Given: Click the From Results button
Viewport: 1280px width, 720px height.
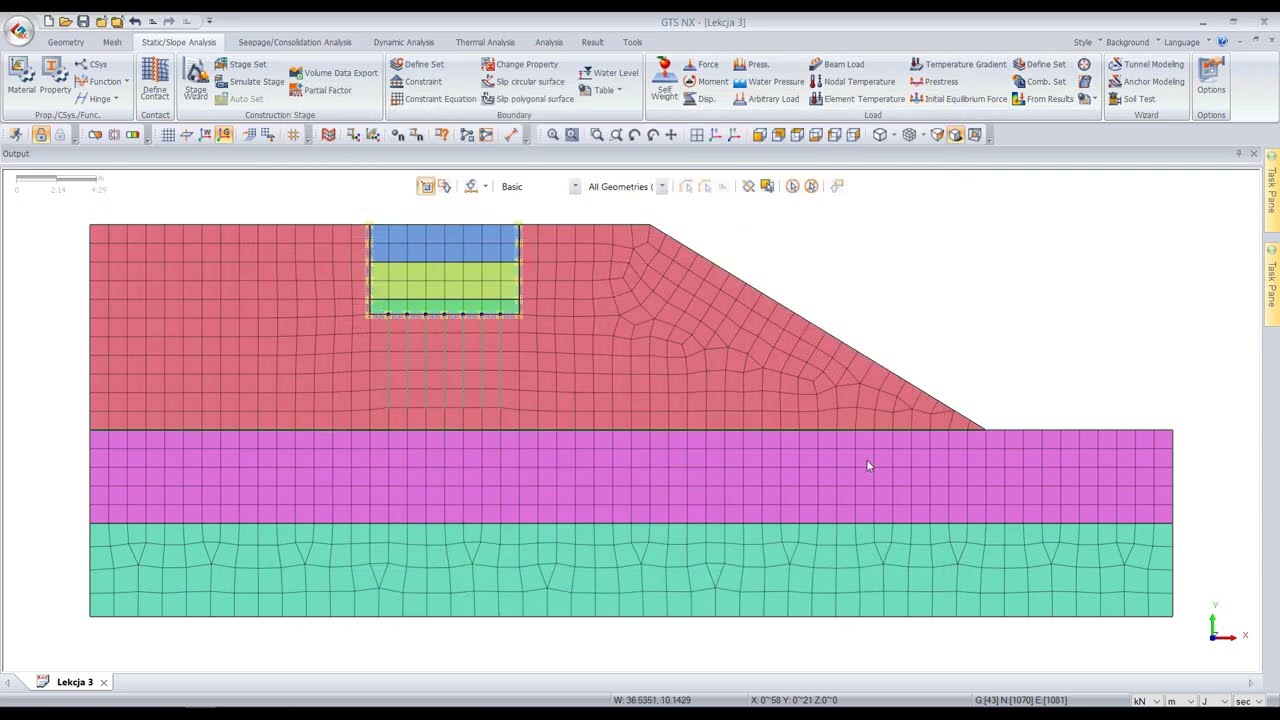Looking at the screenshot, I should coord(1042,99).
